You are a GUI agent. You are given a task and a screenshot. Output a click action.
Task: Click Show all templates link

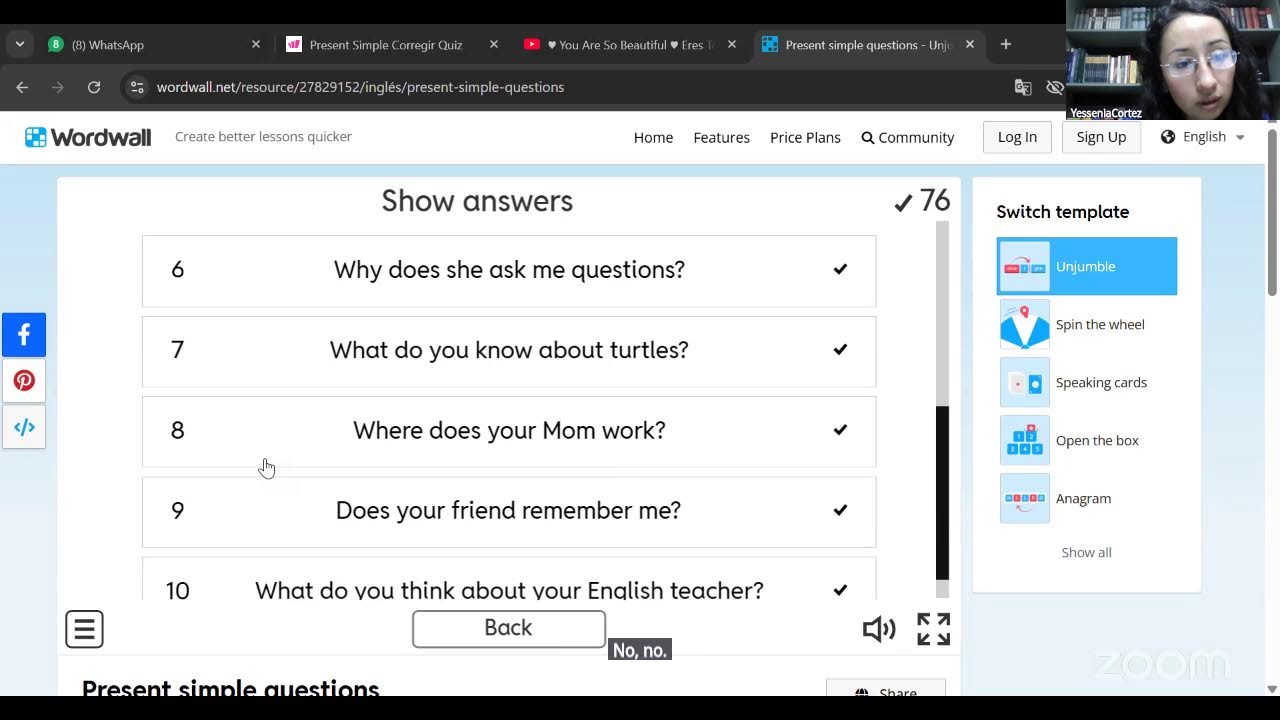1086,552
